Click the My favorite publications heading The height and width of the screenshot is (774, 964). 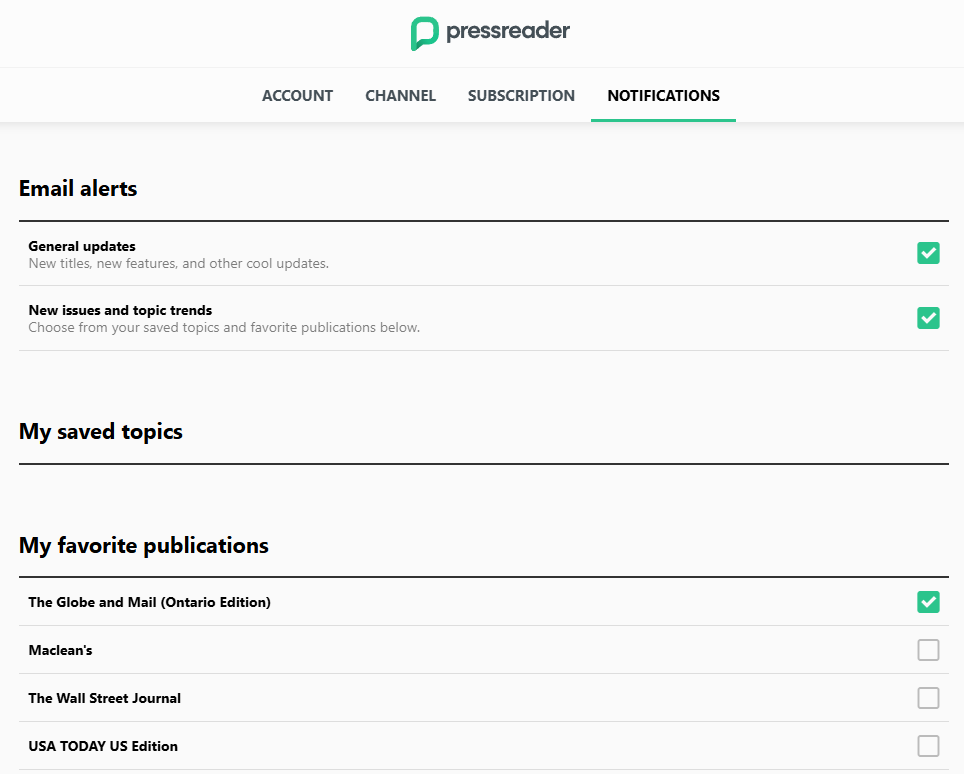(143, 545)
